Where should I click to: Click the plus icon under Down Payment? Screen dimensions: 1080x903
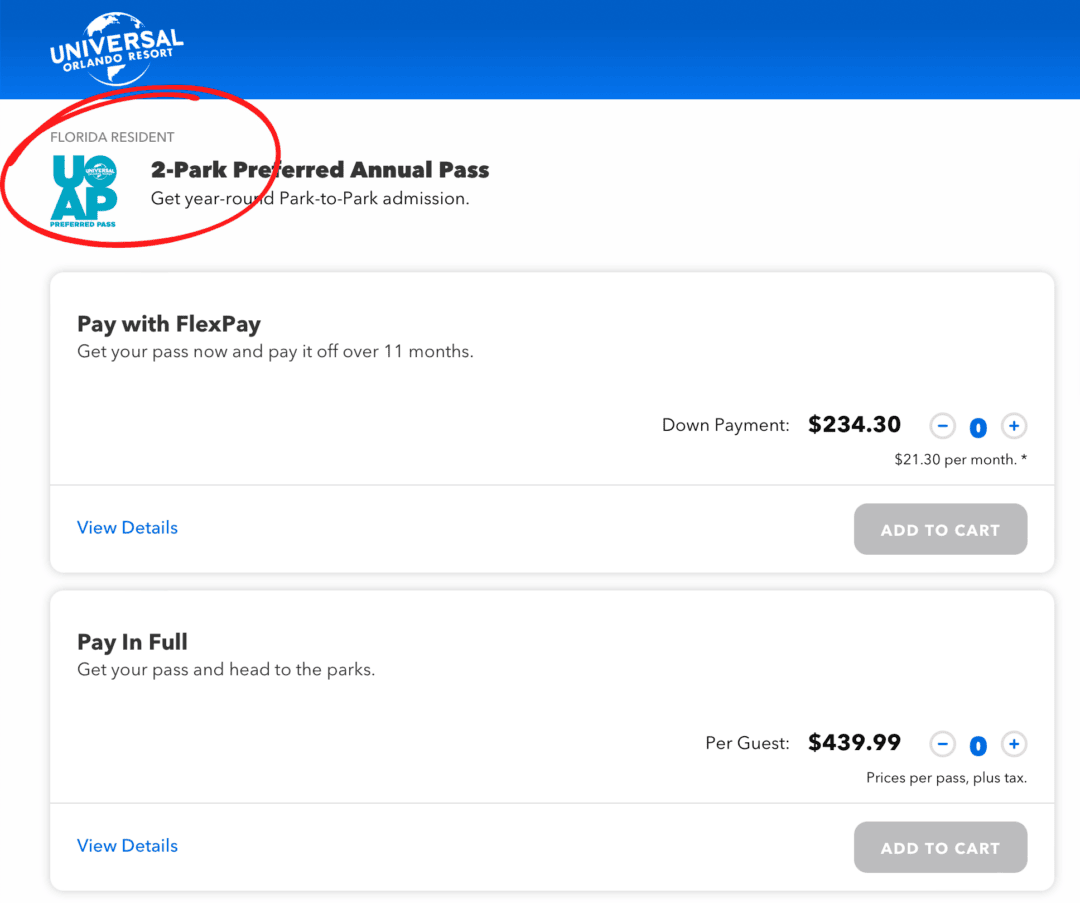pyautogui.click(x=1014, y=426)
